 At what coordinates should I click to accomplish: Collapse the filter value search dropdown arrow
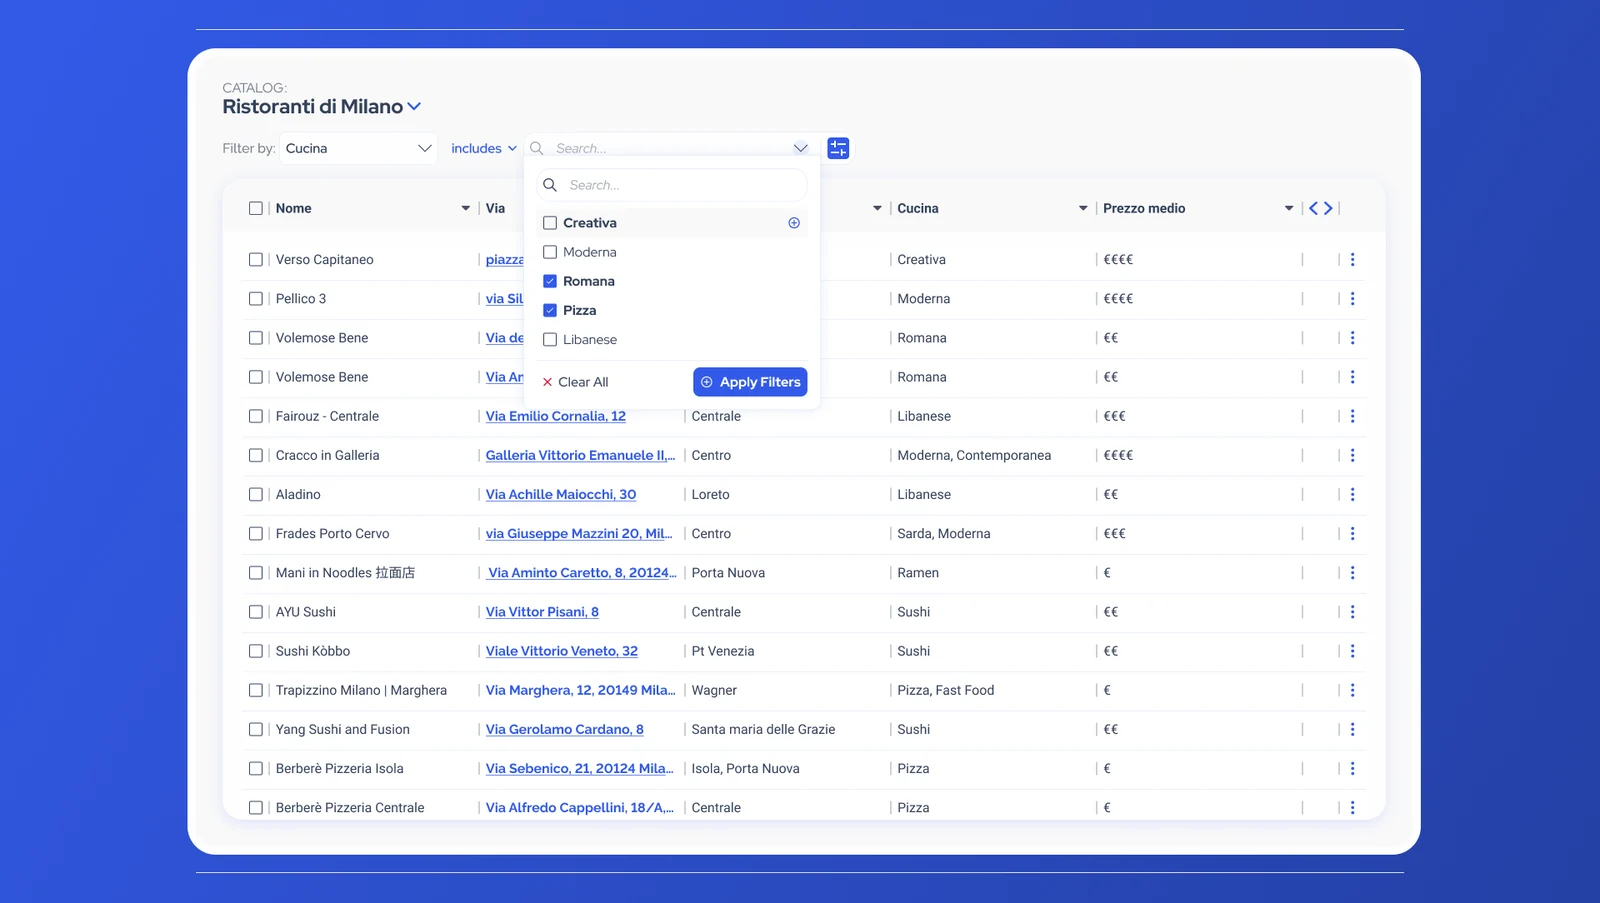coord(800,148)
